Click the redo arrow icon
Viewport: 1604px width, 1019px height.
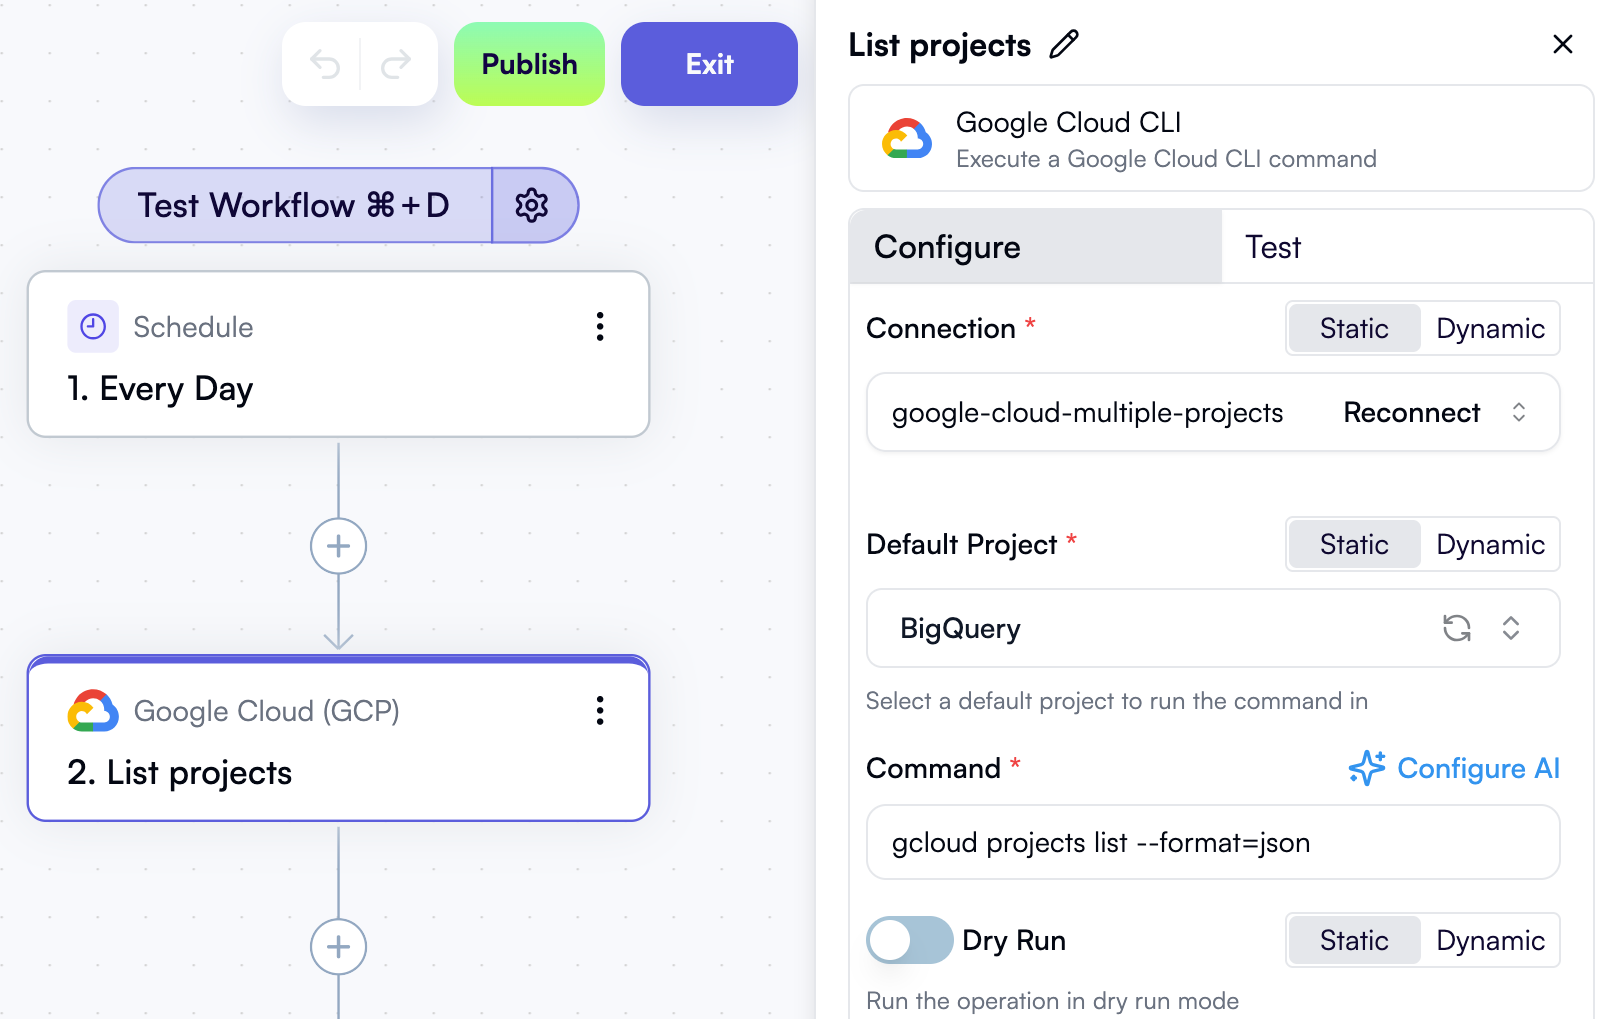[397, 63]
